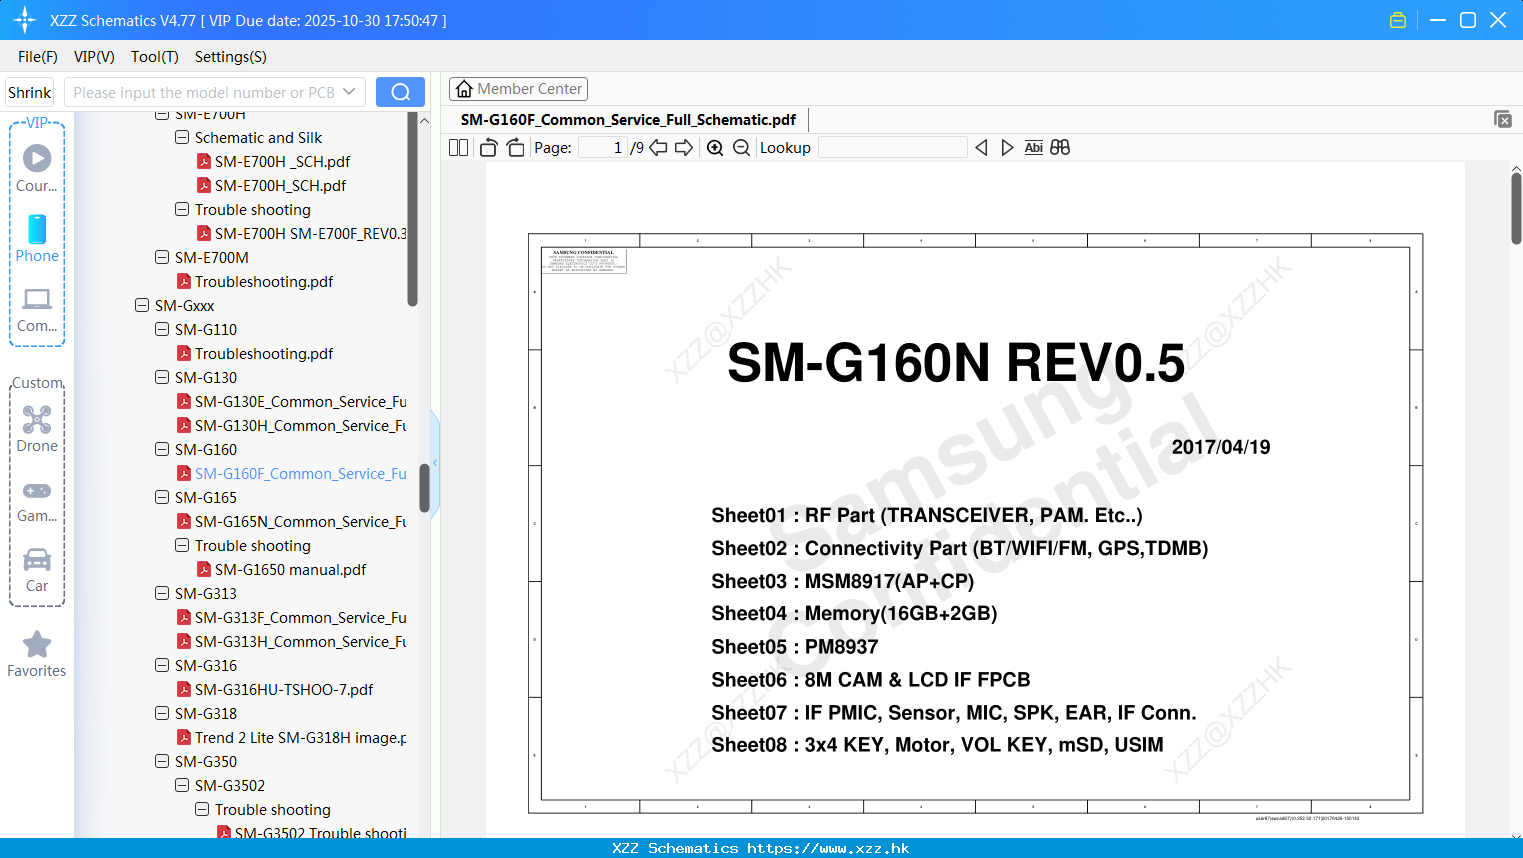Open SM-G1650 manual.pdf
The width and height of the screenshot is (1523, 858).
pyautogui.click(x=290, y=569)
